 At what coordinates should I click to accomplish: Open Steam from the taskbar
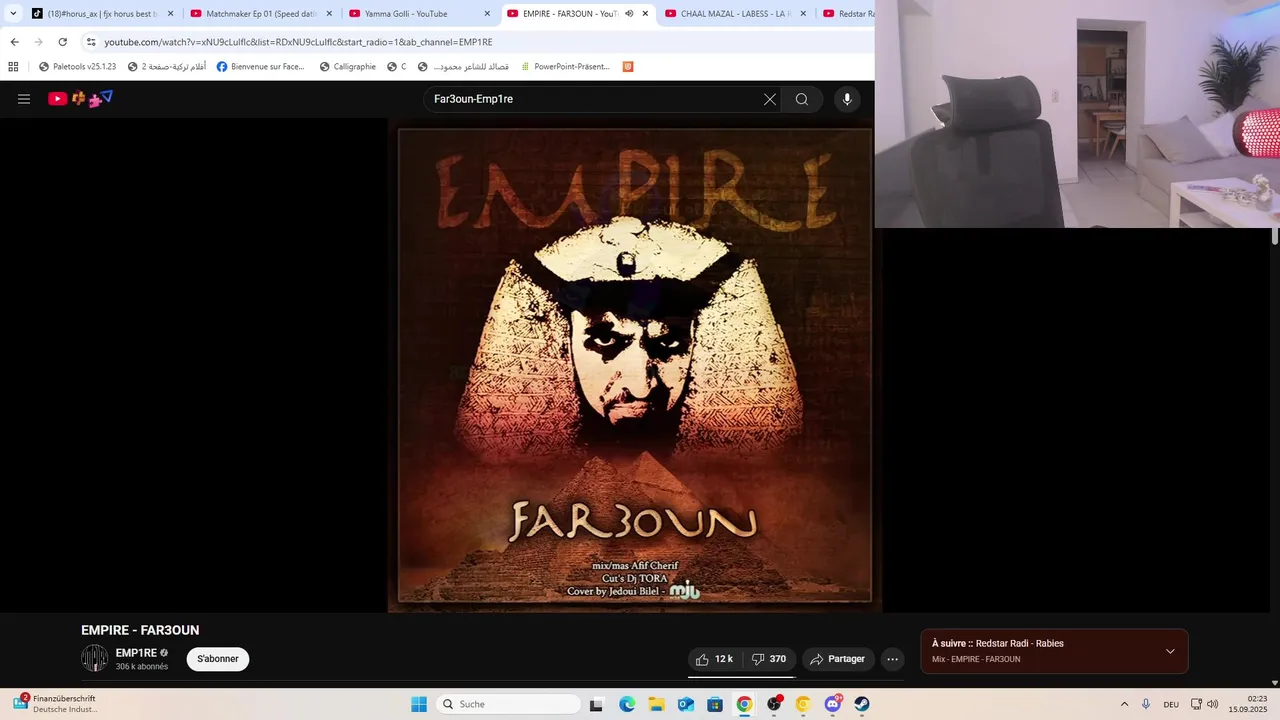coord(862,704)
